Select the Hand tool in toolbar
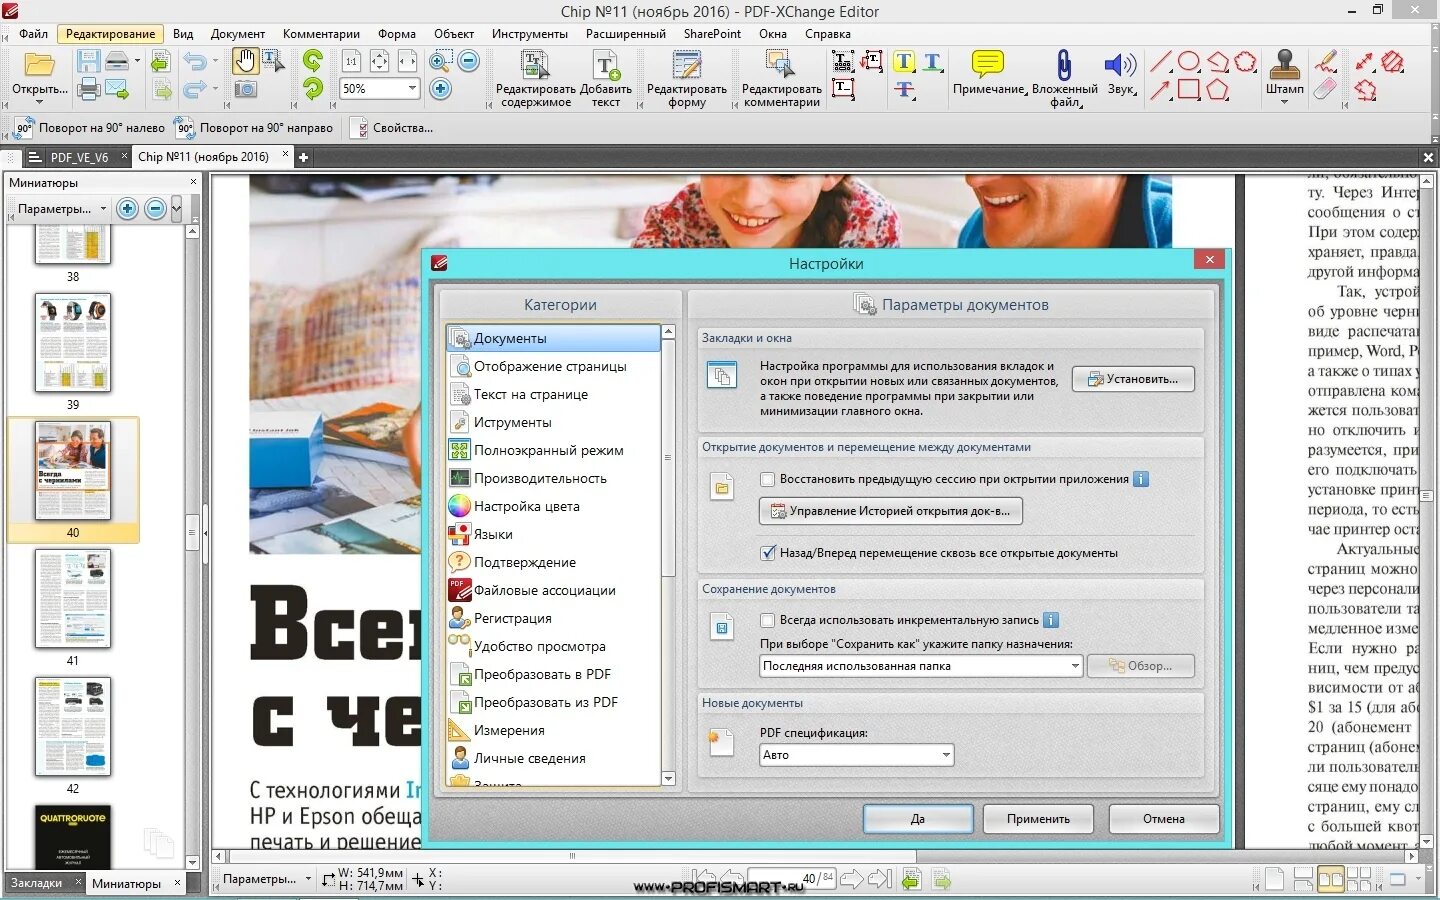Viewport: 1440px width, 900px height. pyautogui.click(x=245, y=61)
